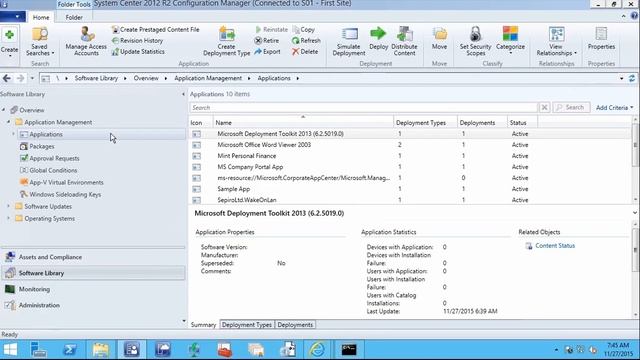The width and height of the screenshot is (640, 360).
Task: Move the application with Move button
Action: (440, 39)
